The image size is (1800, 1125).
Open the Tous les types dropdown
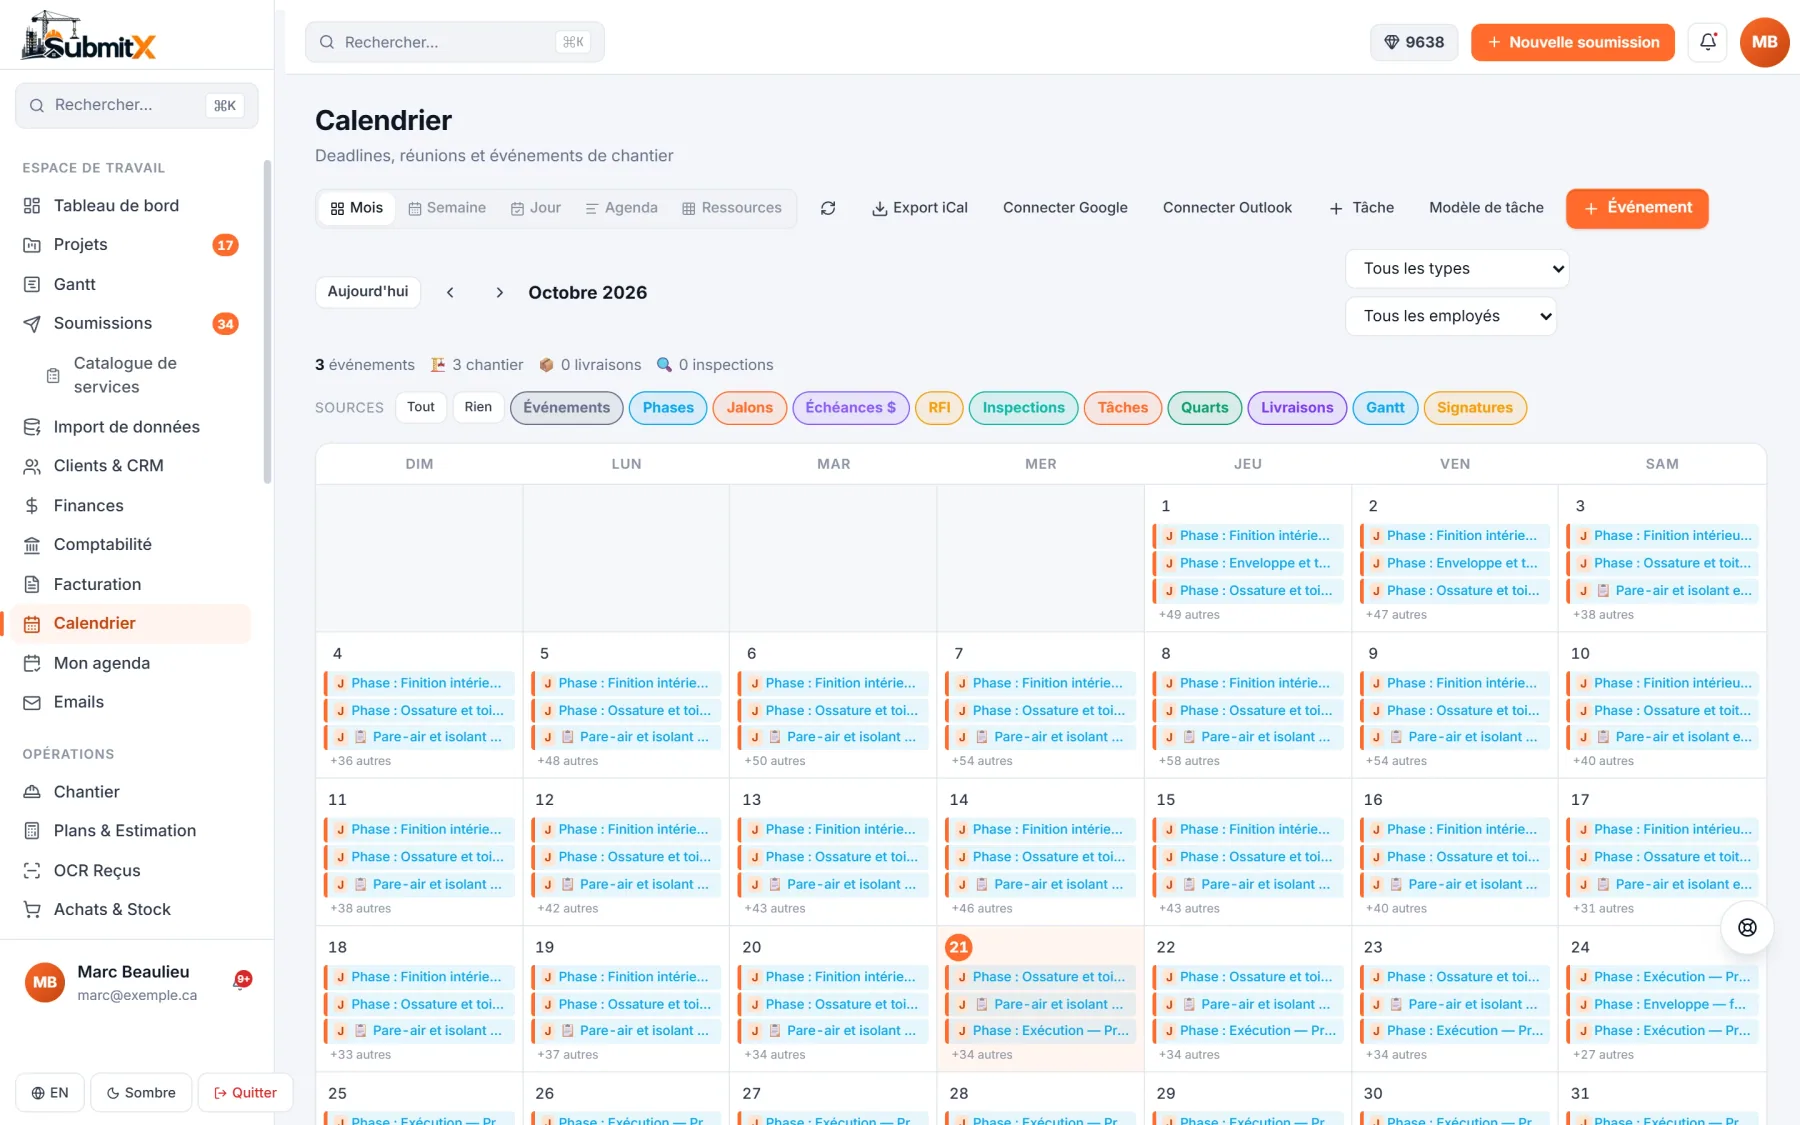[x=1457, y=268]
